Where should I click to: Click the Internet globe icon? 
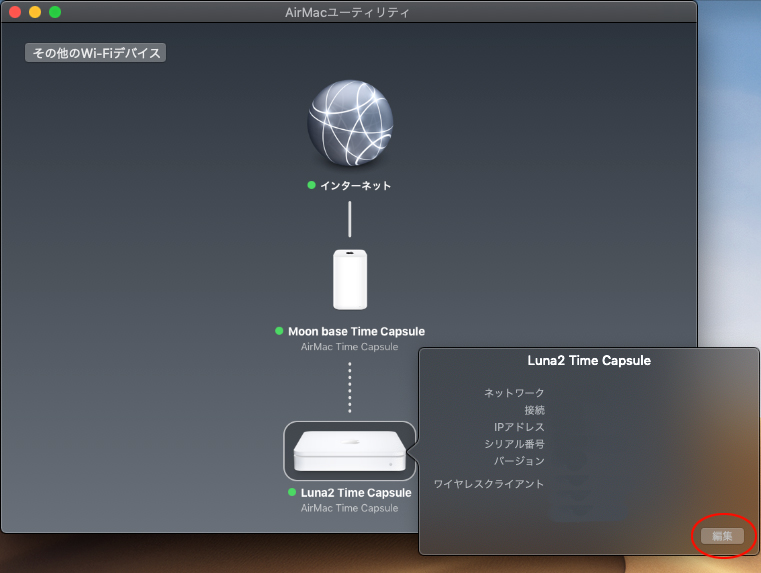[350, 123]
